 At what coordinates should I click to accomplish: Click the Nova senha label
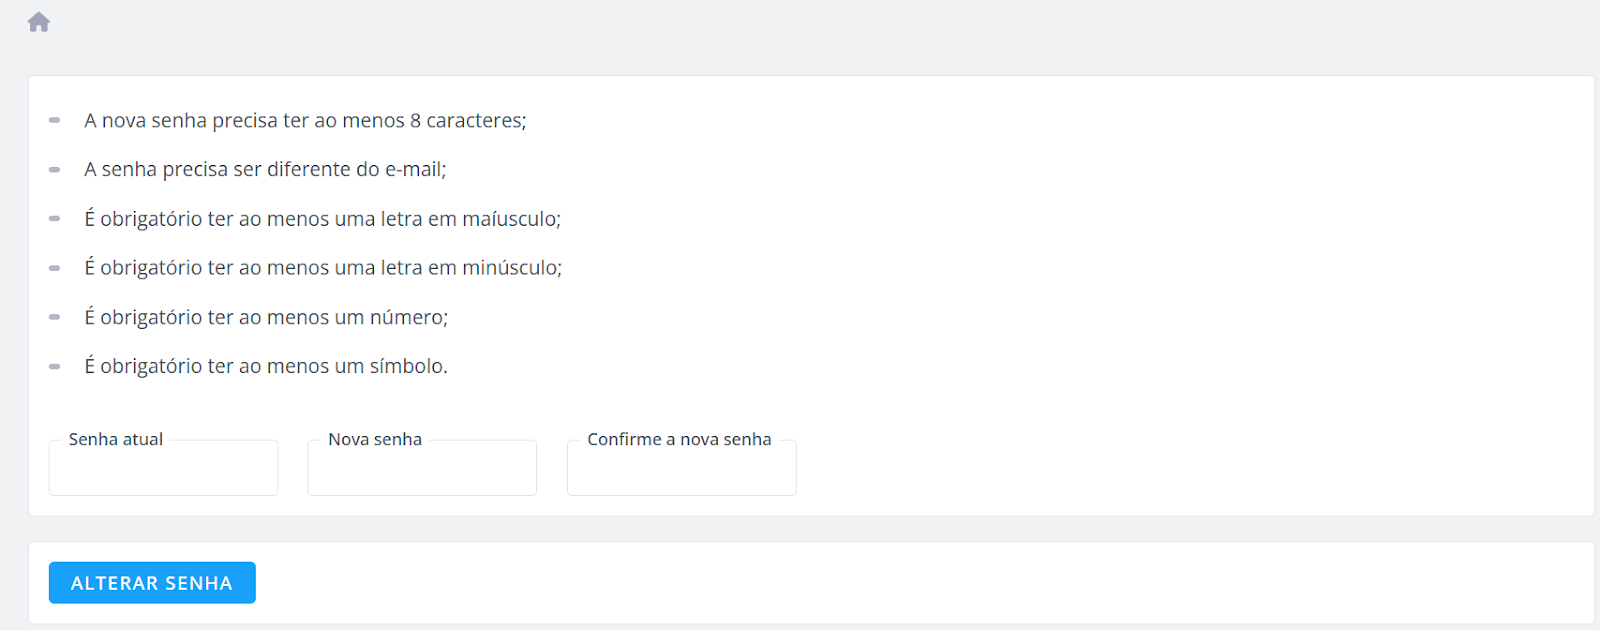(x=375, y=439)
